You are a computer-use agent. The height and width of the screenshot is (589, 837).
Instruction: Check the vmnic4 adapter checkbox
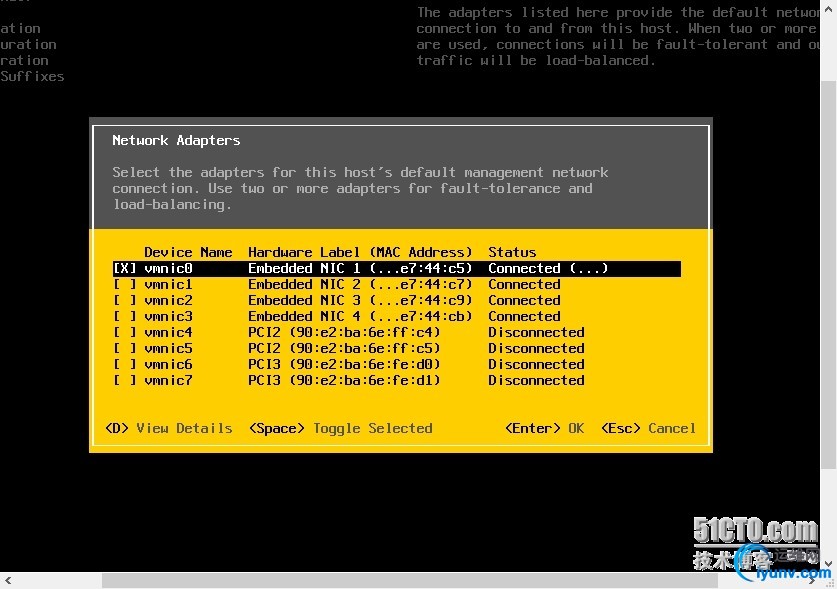tap(124, 333)
